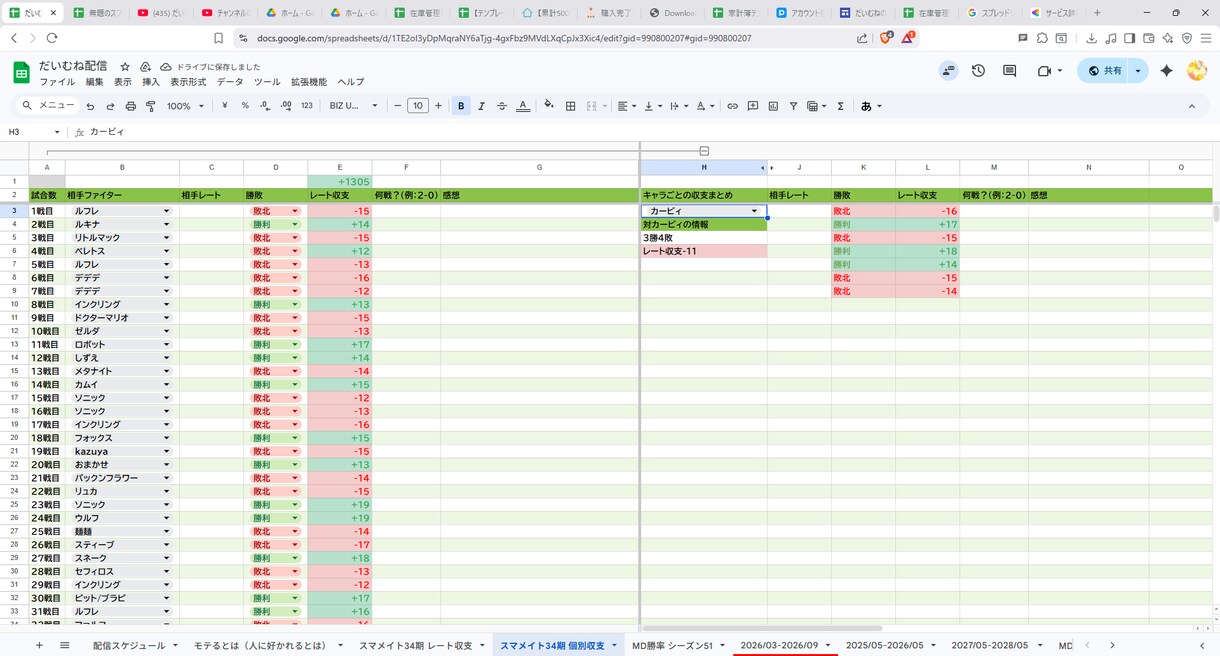Add a new sheet with the plus button

39,645
